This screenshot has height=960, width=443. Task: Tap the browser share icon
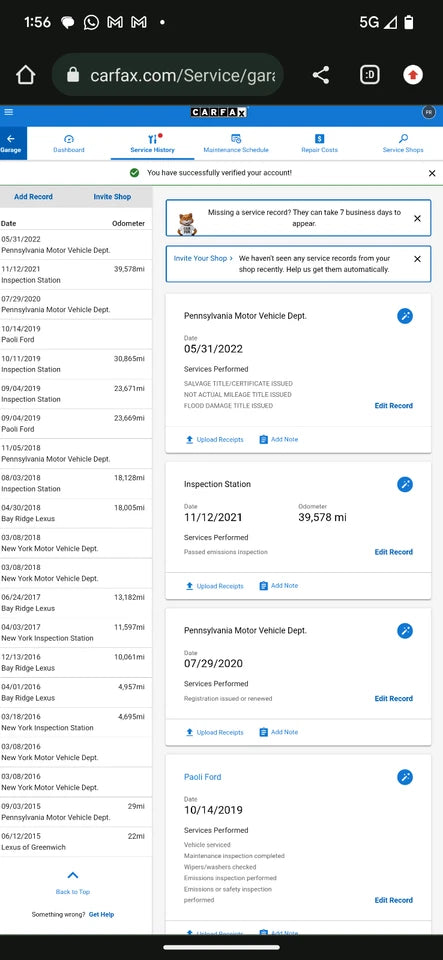coord(321,75)
